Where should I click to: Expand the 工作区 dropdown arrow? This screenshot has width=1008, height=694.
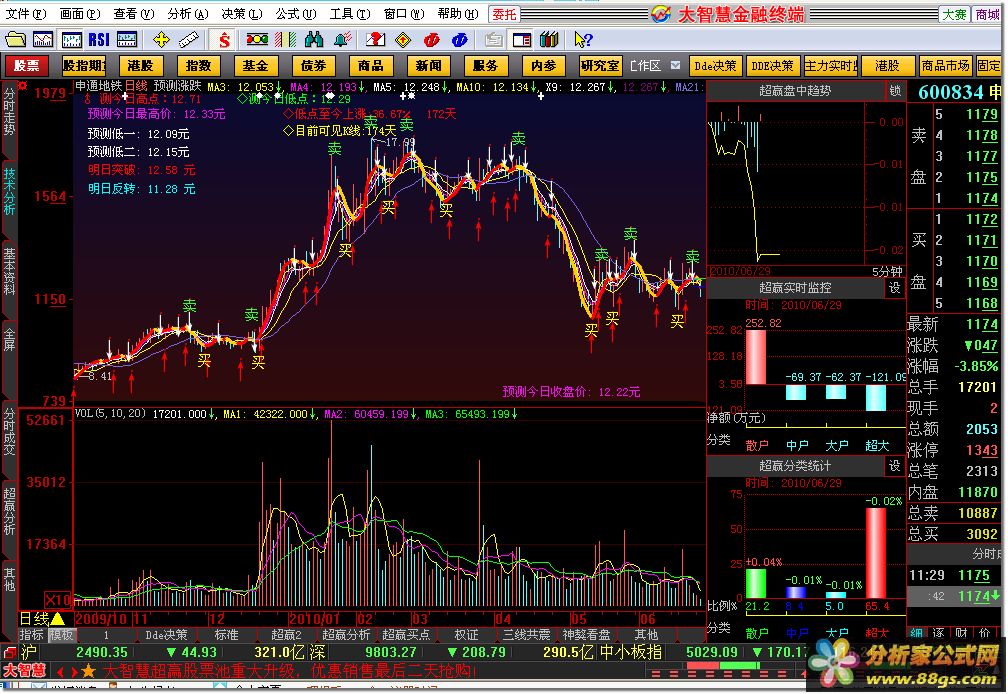pyautogui.click(x=675, y=65)
